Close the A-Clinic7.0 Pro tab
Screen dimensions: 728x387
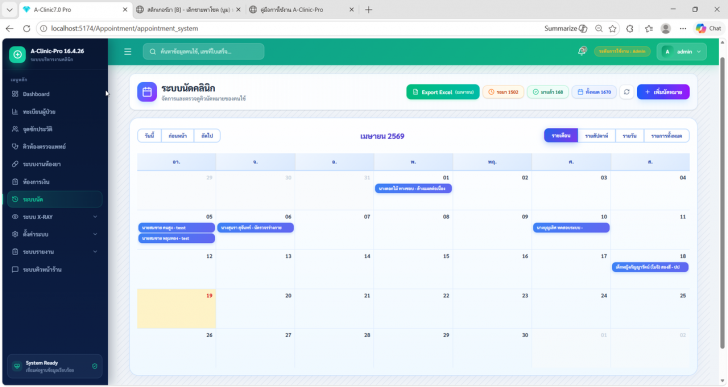point(125,9)
